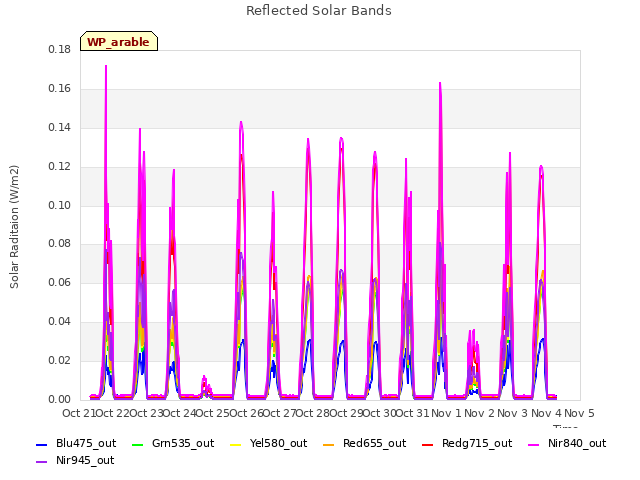Click the Yel580_out legend label
Image resolution: width=640 pixels, height=480 pixels.
(x=278, y=444)
